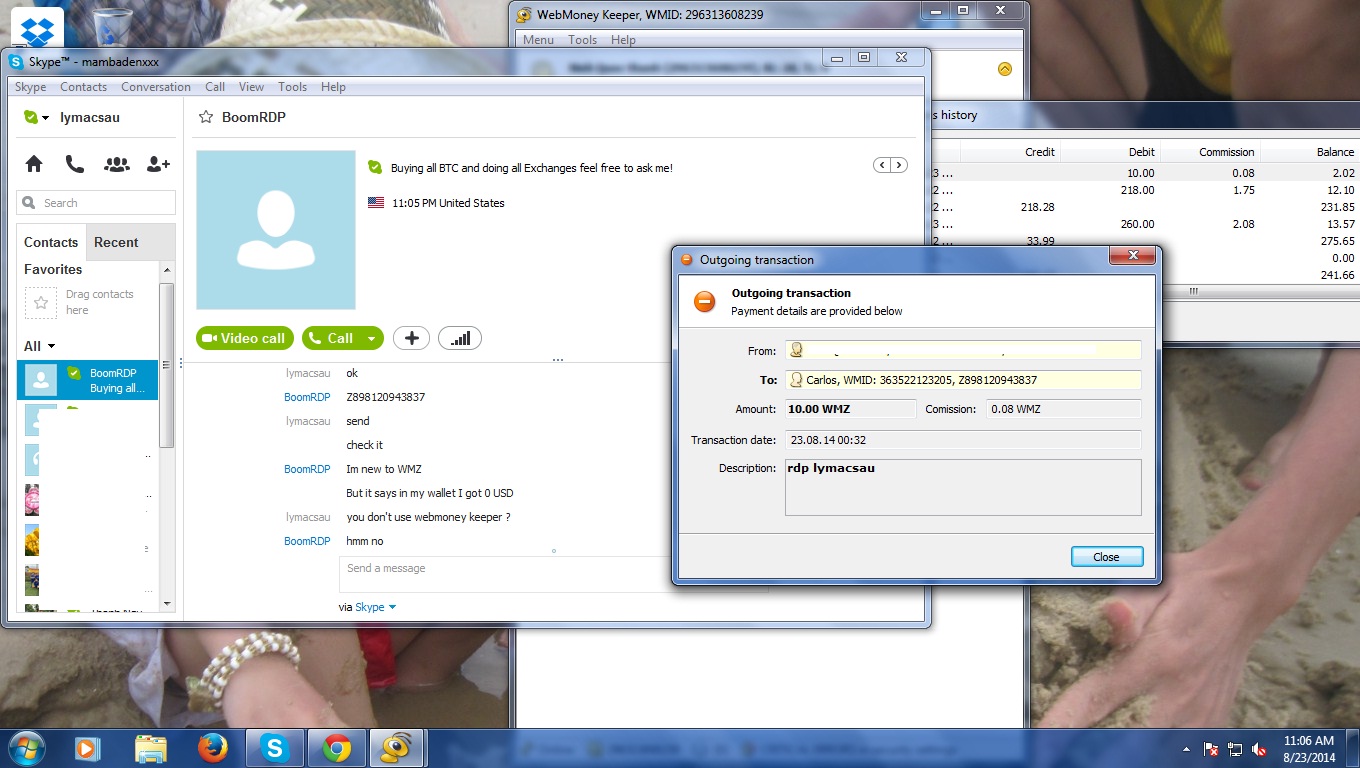
Task: Open Google Chrome from the taskbar
Action: [x=336, y=748]
